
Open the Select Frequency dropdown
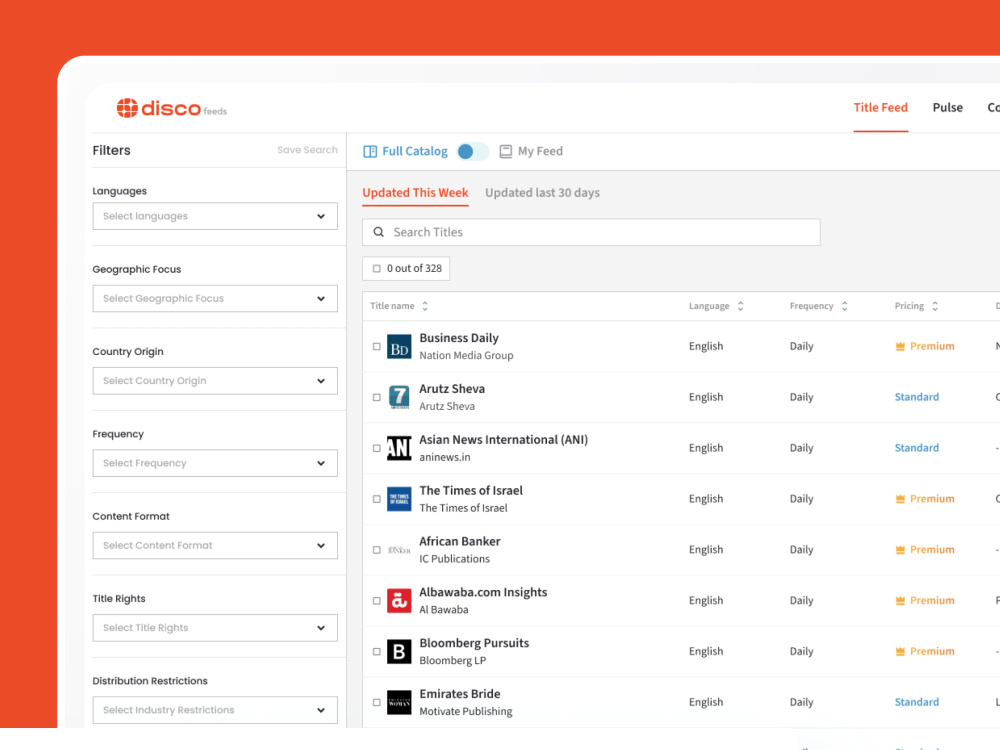point(215,463)
